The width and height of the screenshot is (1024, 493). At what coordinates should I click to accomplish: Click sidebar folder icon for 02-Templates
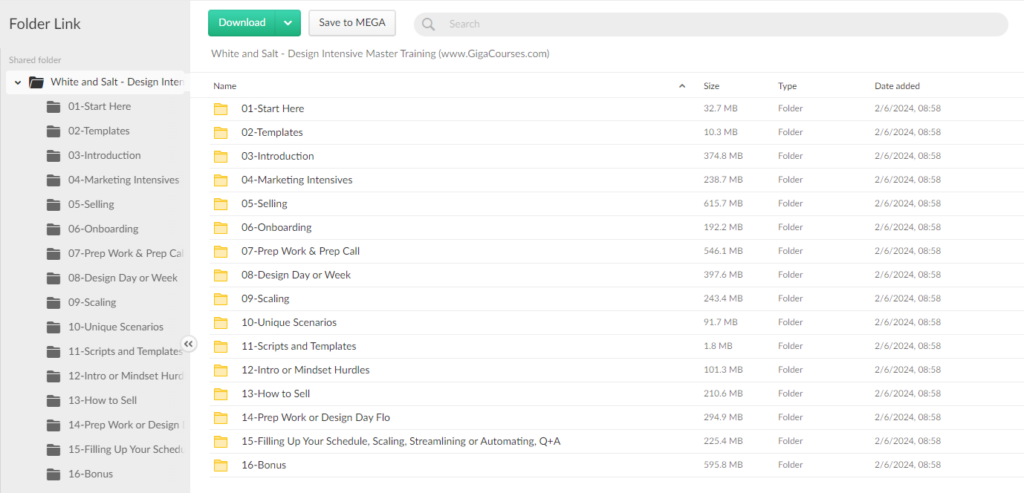53,131
